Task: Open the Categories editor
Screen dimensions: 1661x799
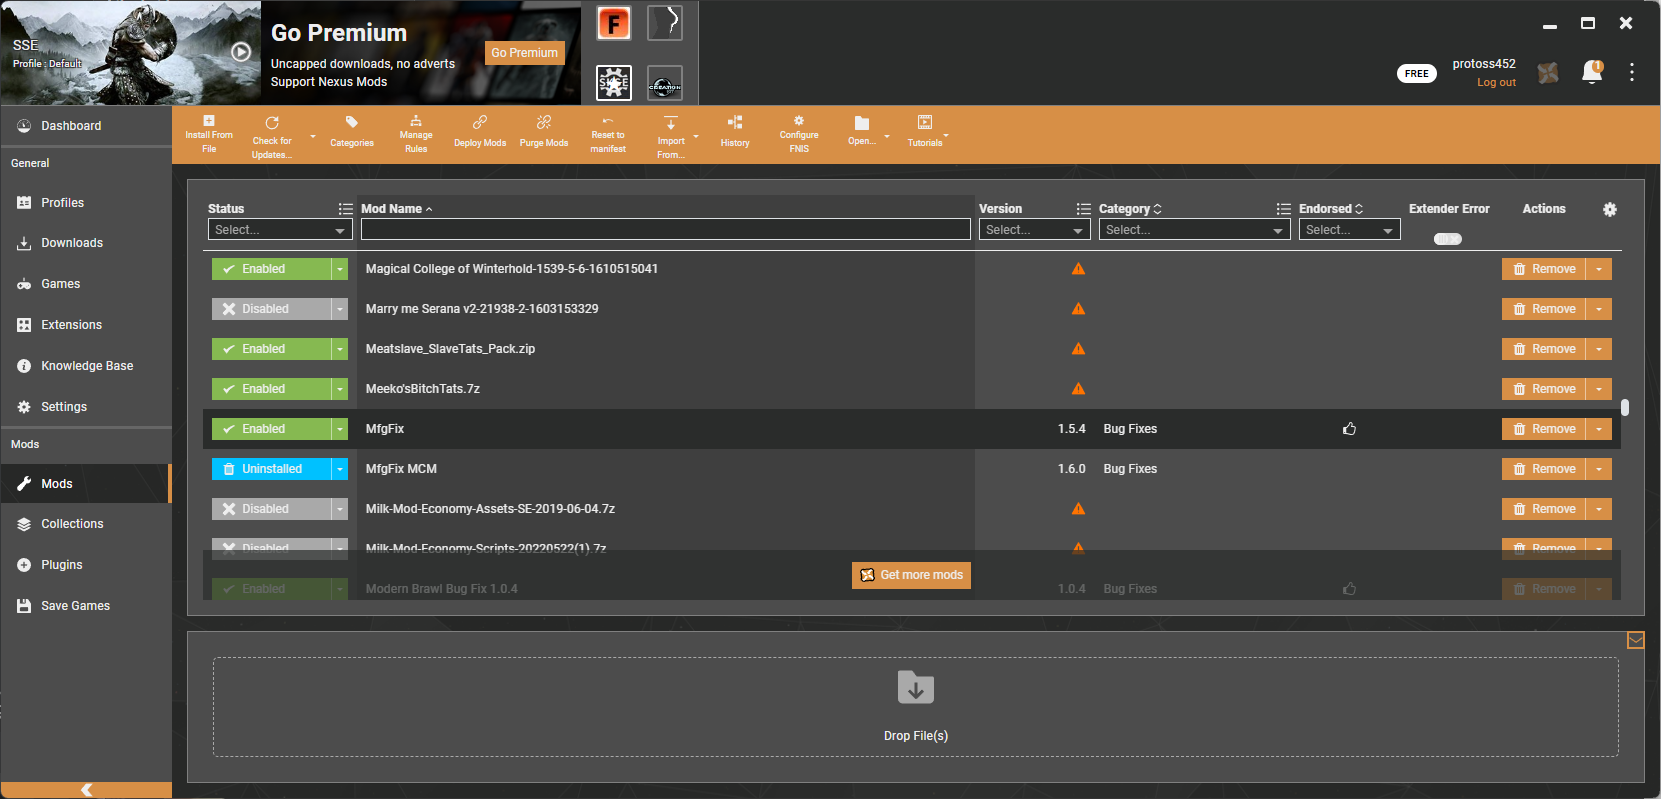Action: pyautogui.click(x=352, y=132)
